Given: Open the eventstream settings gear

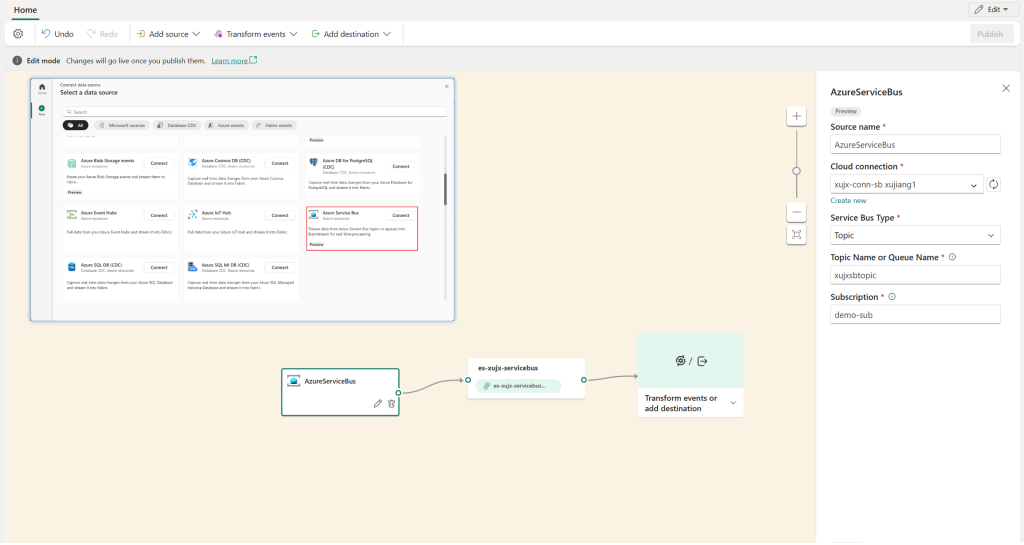Looking at the screenshot, I should 18,34.
